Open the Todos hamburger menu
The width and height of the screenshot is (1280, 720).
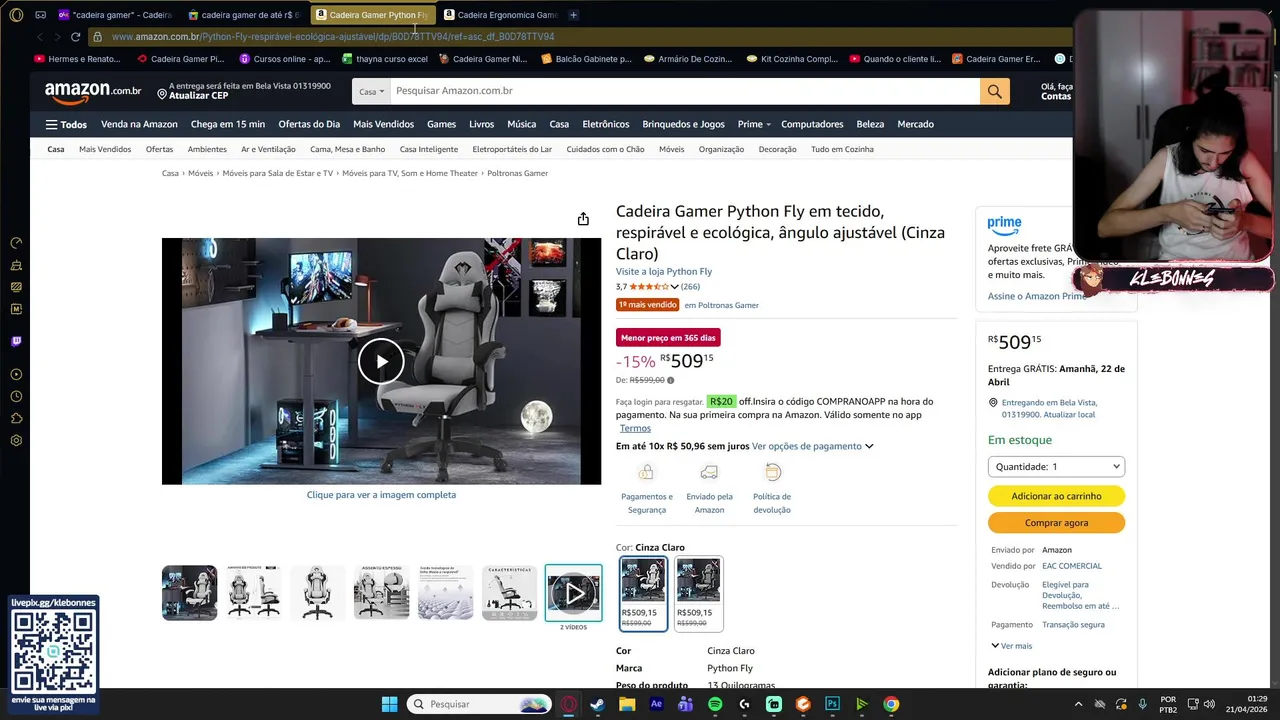[x=66, y=125]
